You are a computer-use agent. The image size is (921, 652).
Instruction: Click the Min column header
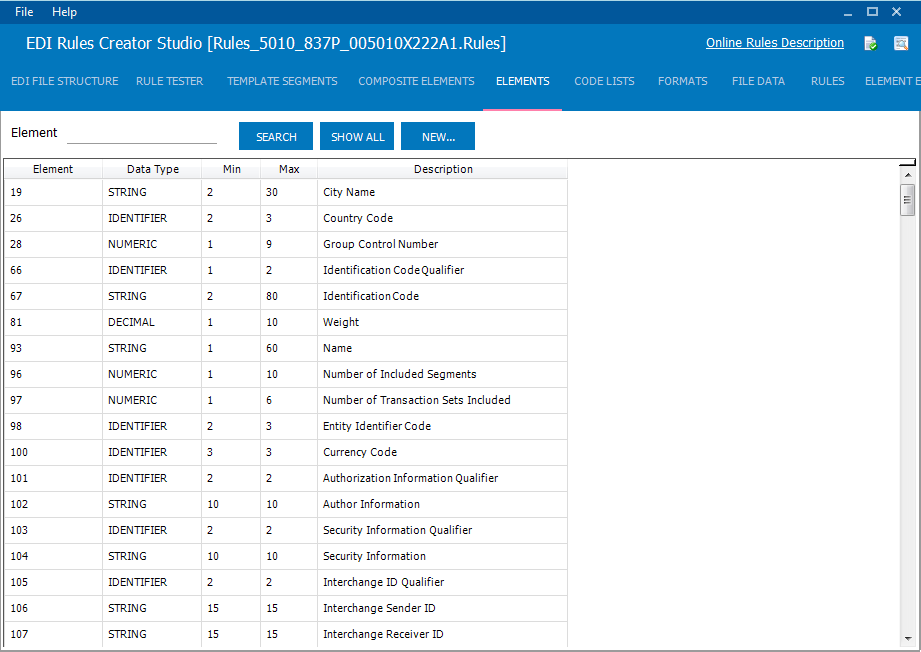click(231, 169)
